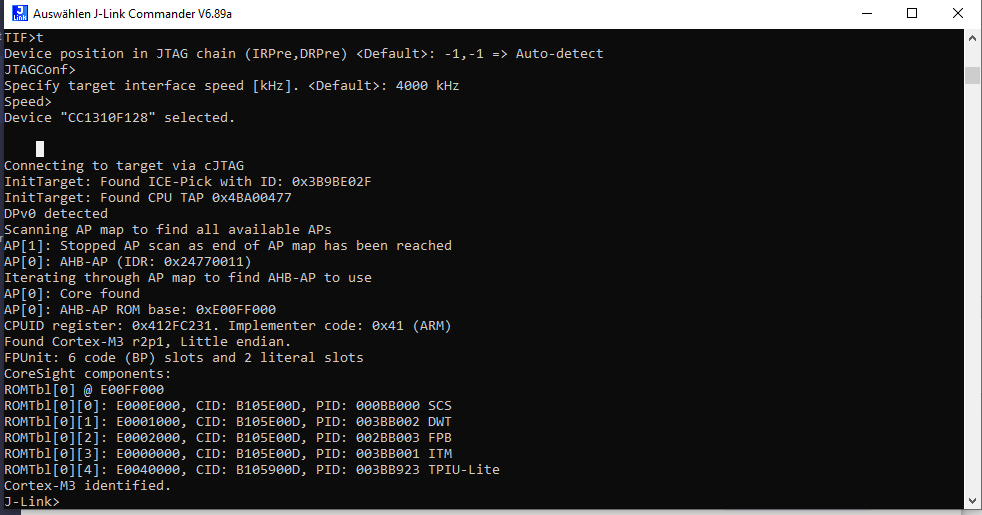Click the ROMTbl[0][4] TPIU-Lite entry line
This screenshot has height=515, width=982.
coord(252,470)
